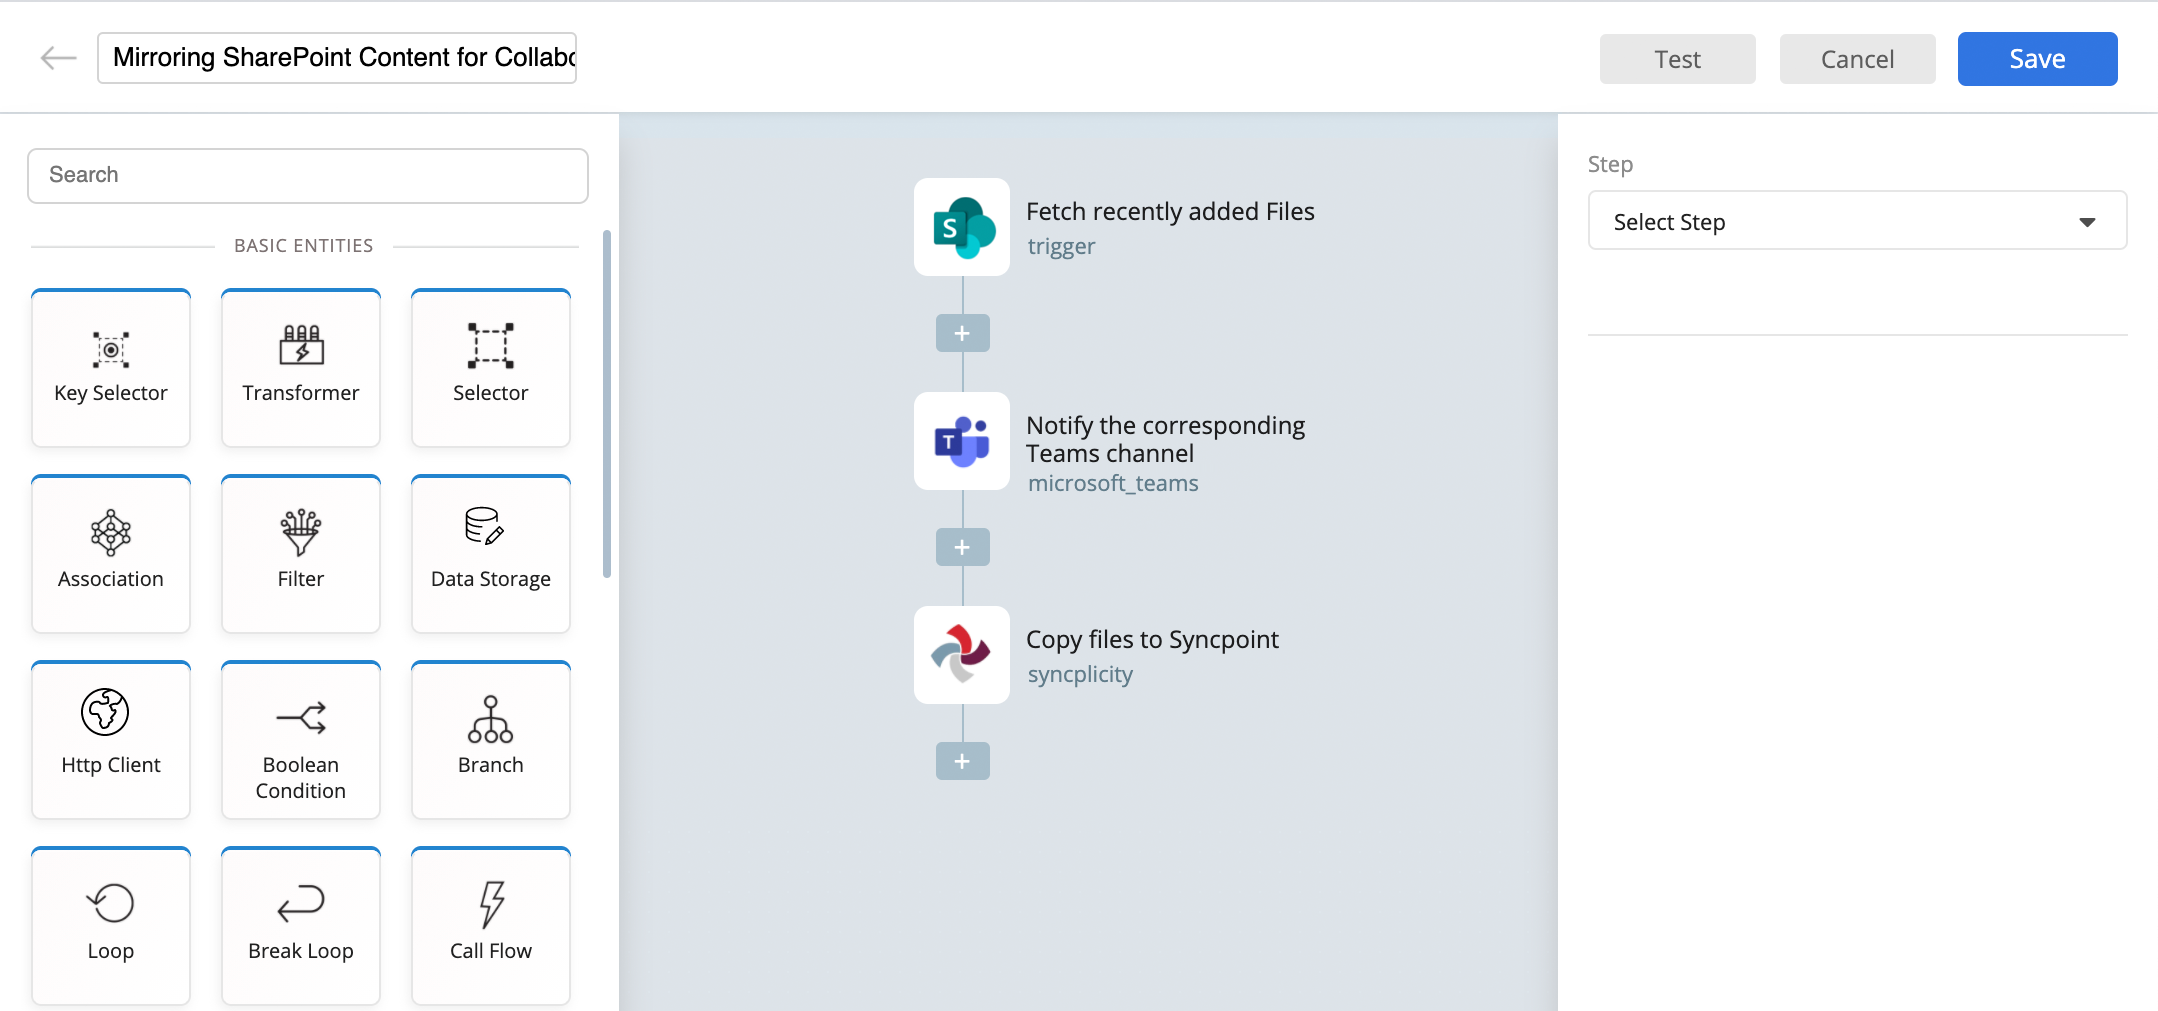Save the flow
The width and height of the screenshot is (2158, 1011).
[x=2038, y=59]
